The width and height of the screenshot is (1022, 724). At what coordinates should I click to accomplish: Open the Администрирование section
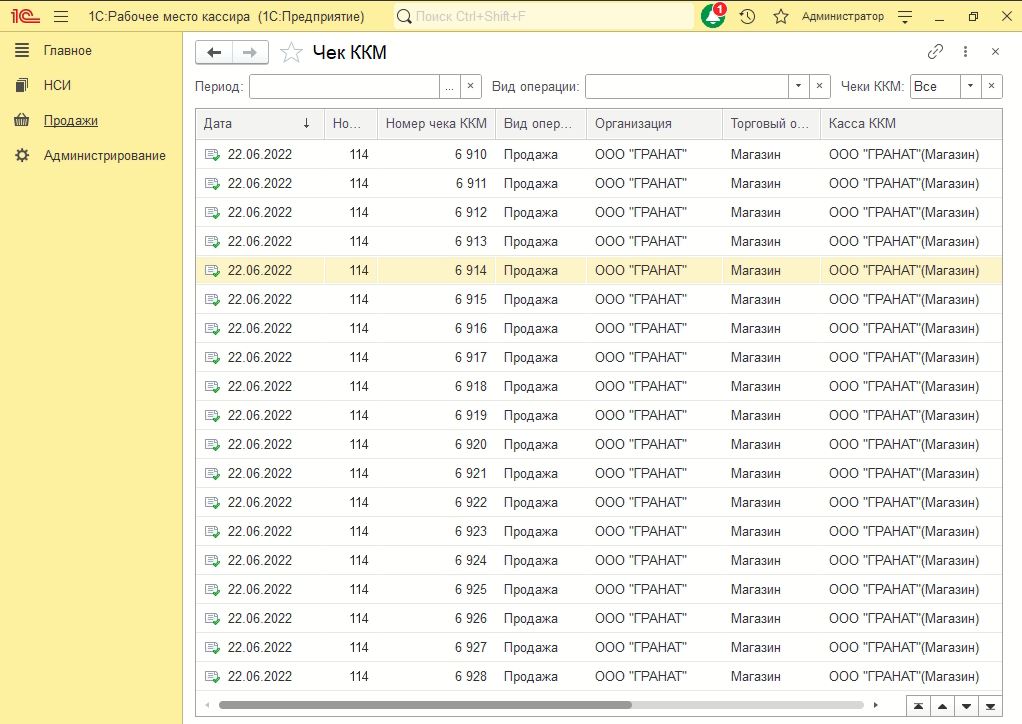point(104,156)
